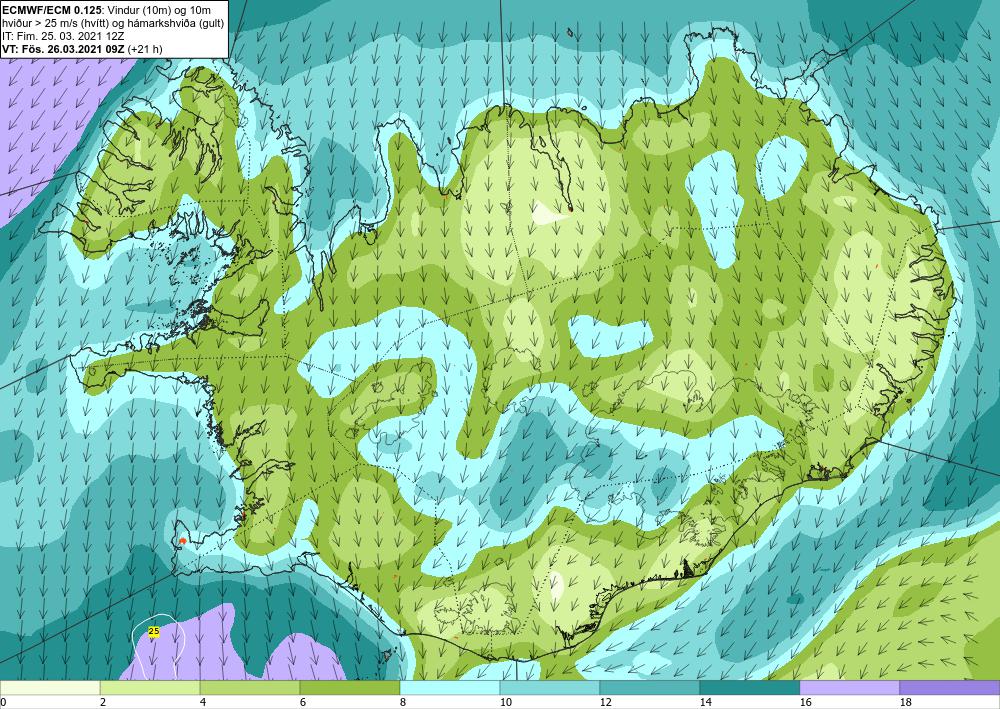Click the '0' scale label
Screen dimensions: 1000x709
click(3, 703)
